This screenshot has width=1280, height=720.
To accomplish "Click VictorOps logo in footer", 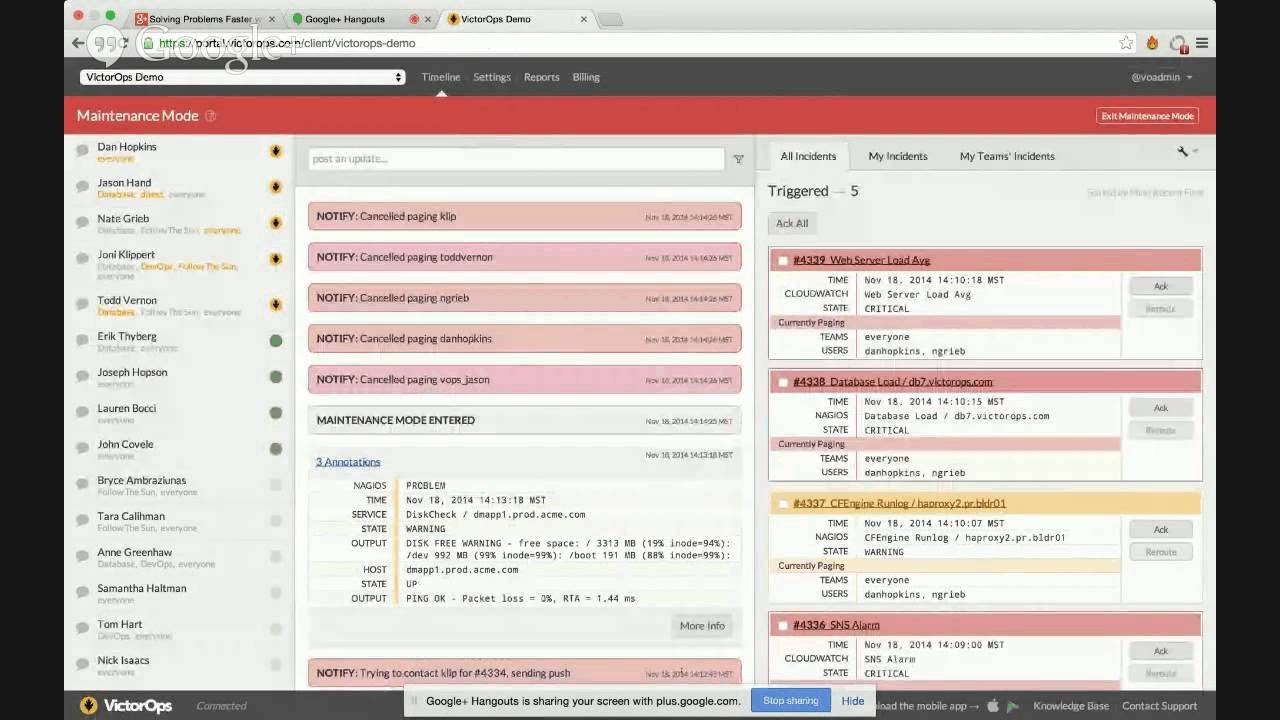I will point(126,706).
